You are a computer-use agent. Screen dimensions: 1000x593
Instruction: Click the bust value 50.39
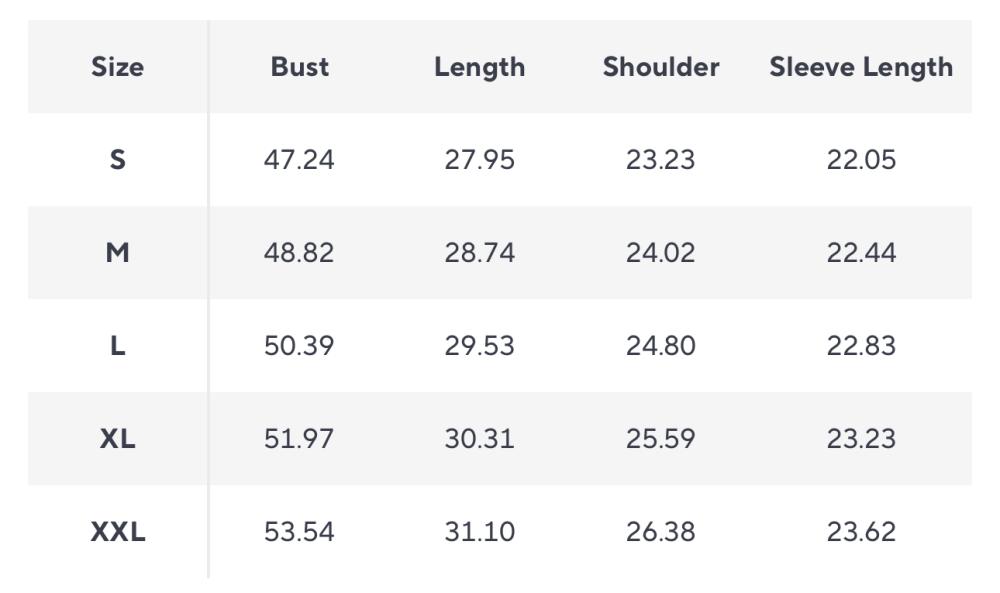300,346
